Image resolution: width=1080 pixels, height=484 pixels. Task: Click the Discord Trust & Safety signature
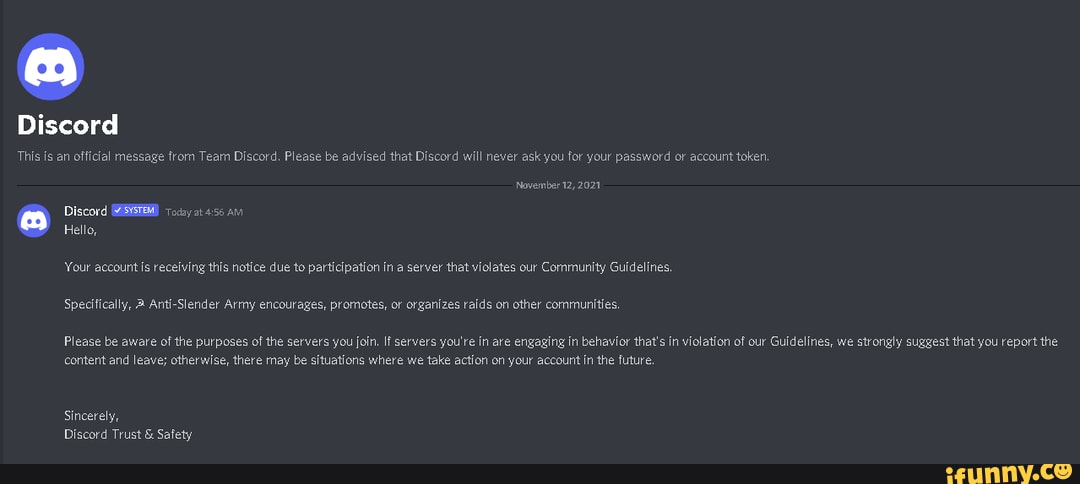128,434
